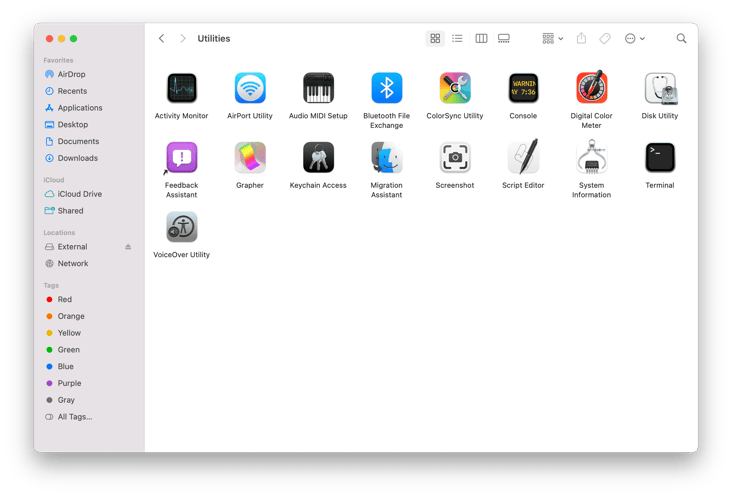
Task: Eject the External drive
Action: click(x=128, y=247)
